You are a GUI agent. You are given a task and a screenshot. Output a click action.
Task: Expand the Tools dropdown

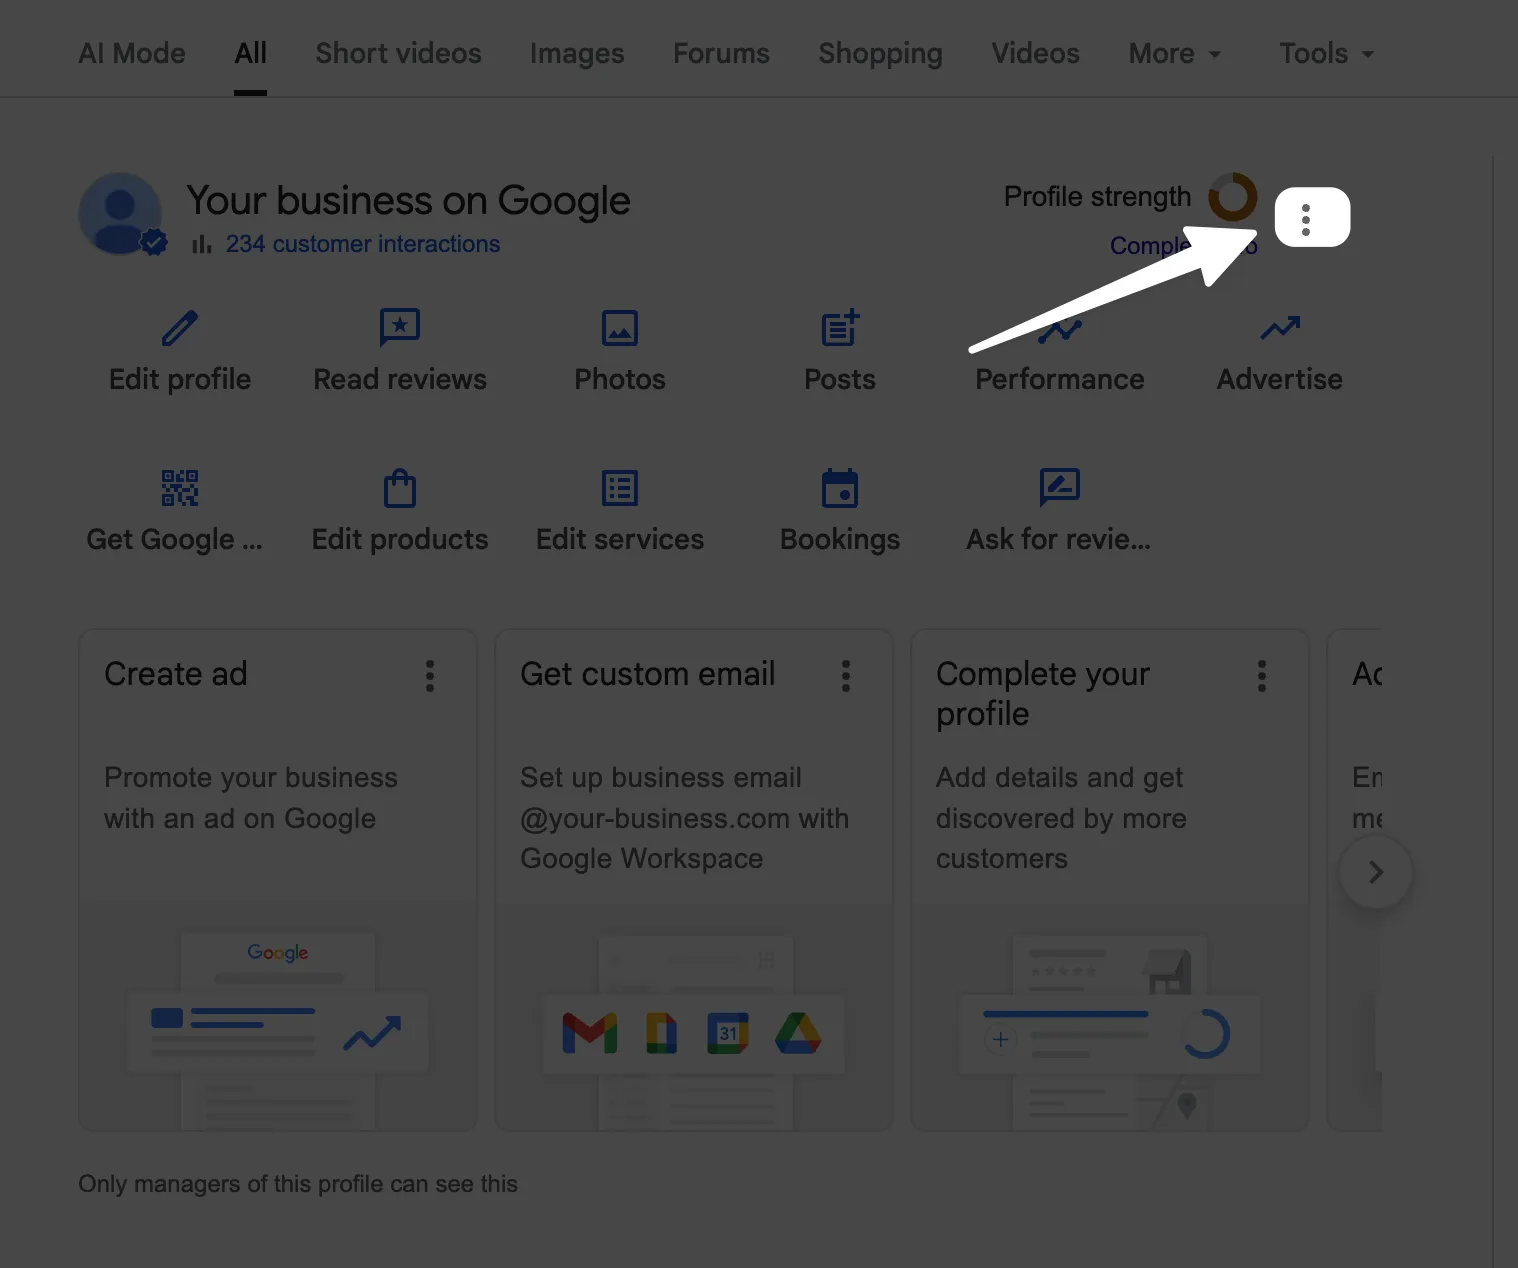click(x=1326, y=54)
